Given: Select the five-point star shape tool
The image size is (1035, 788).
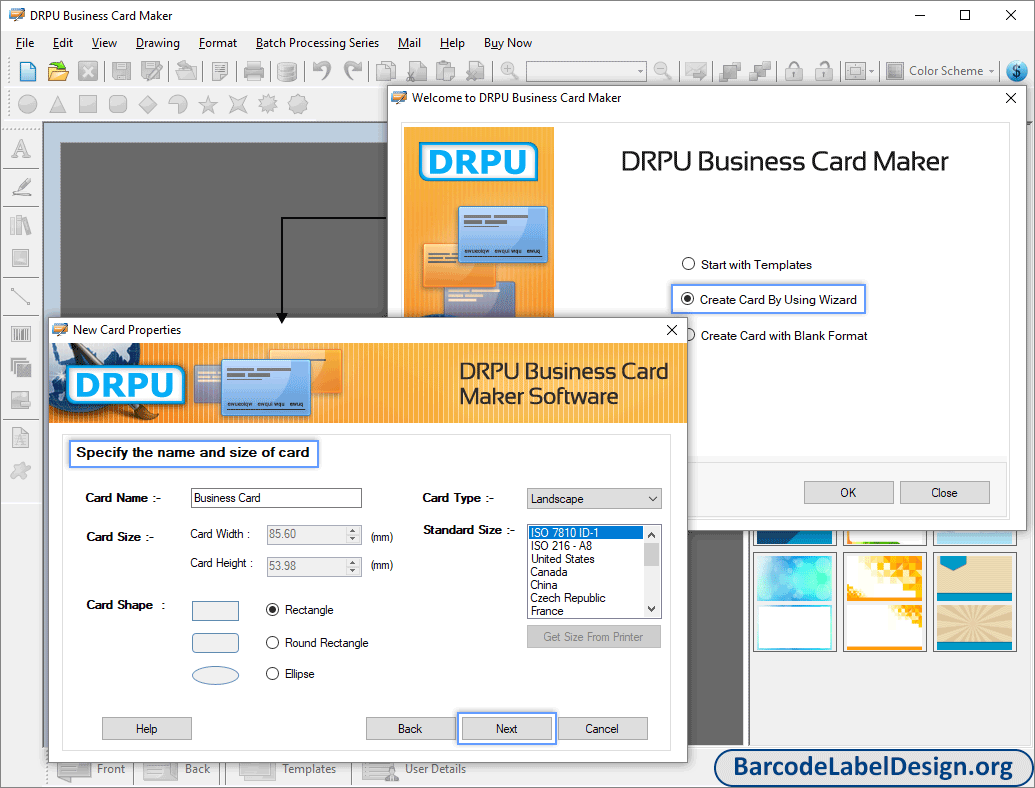Looking at the screenshot, I should (x=208, y=104).
